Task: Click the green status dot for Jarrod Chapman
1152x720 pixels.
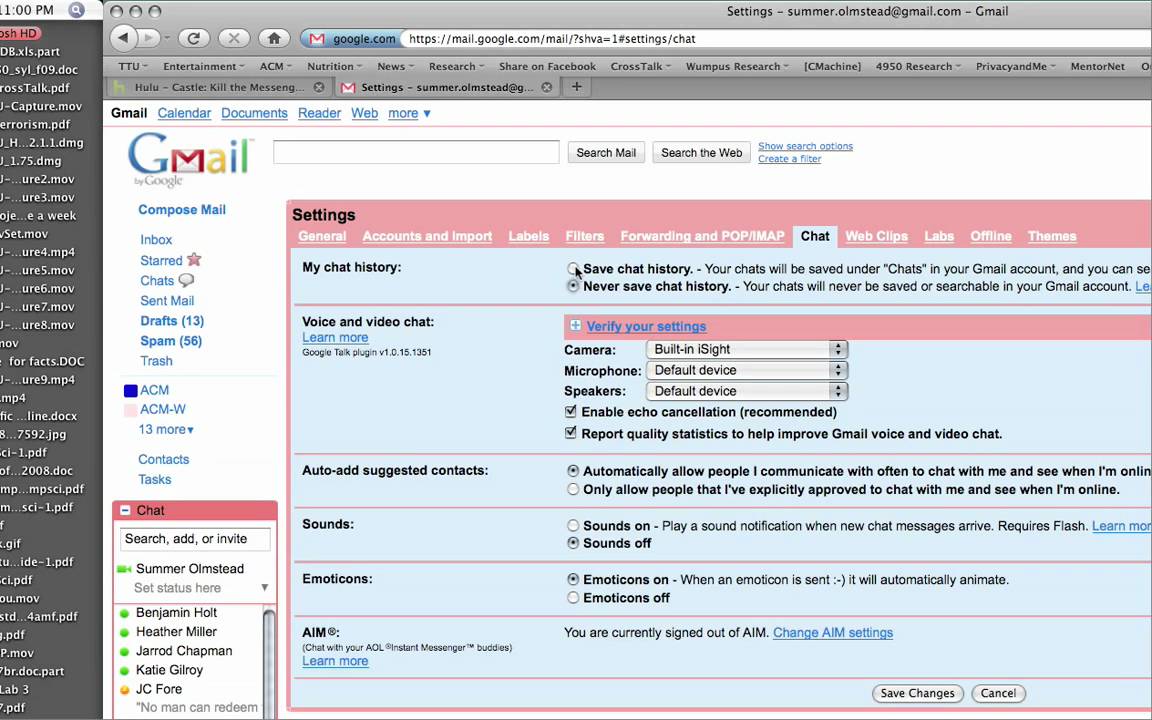Action: [124, 651]
